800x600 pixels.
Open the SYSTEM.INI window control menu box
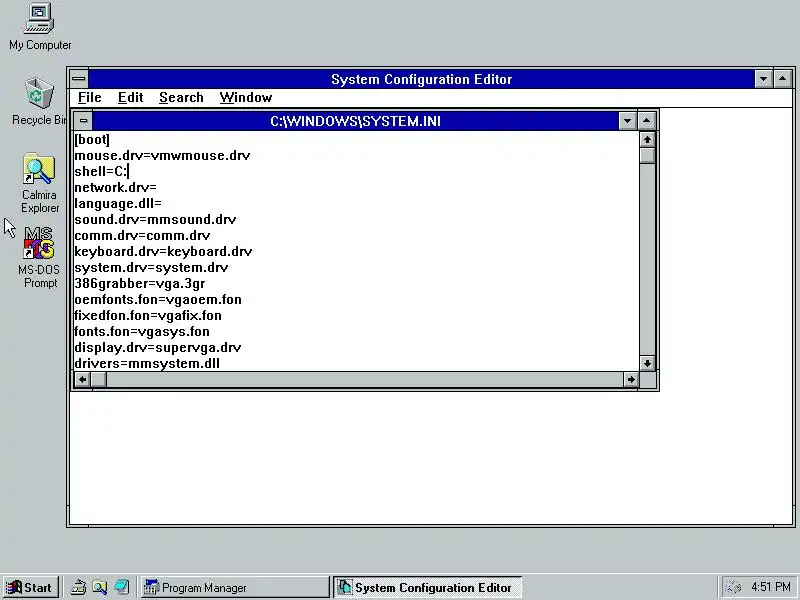(83, 121)
